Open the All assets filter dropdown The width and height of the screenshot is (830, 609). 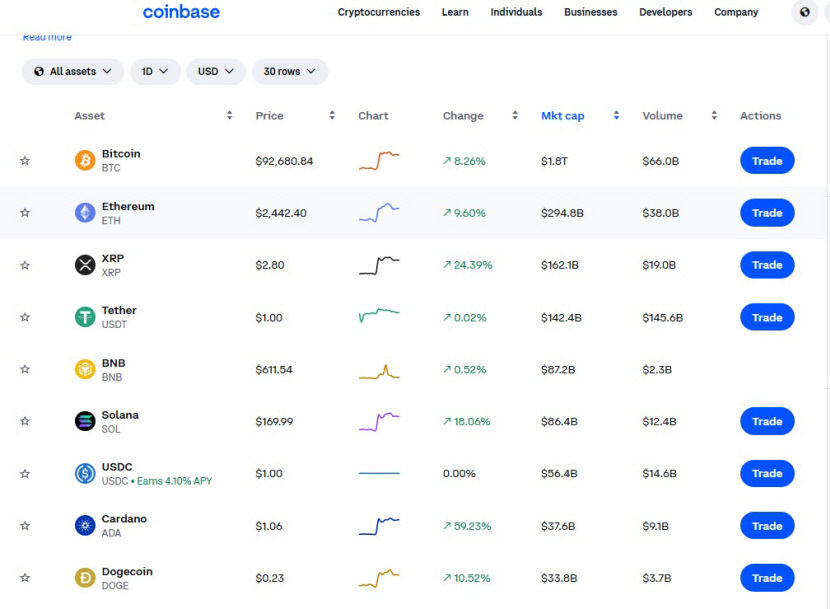[73, 71]
